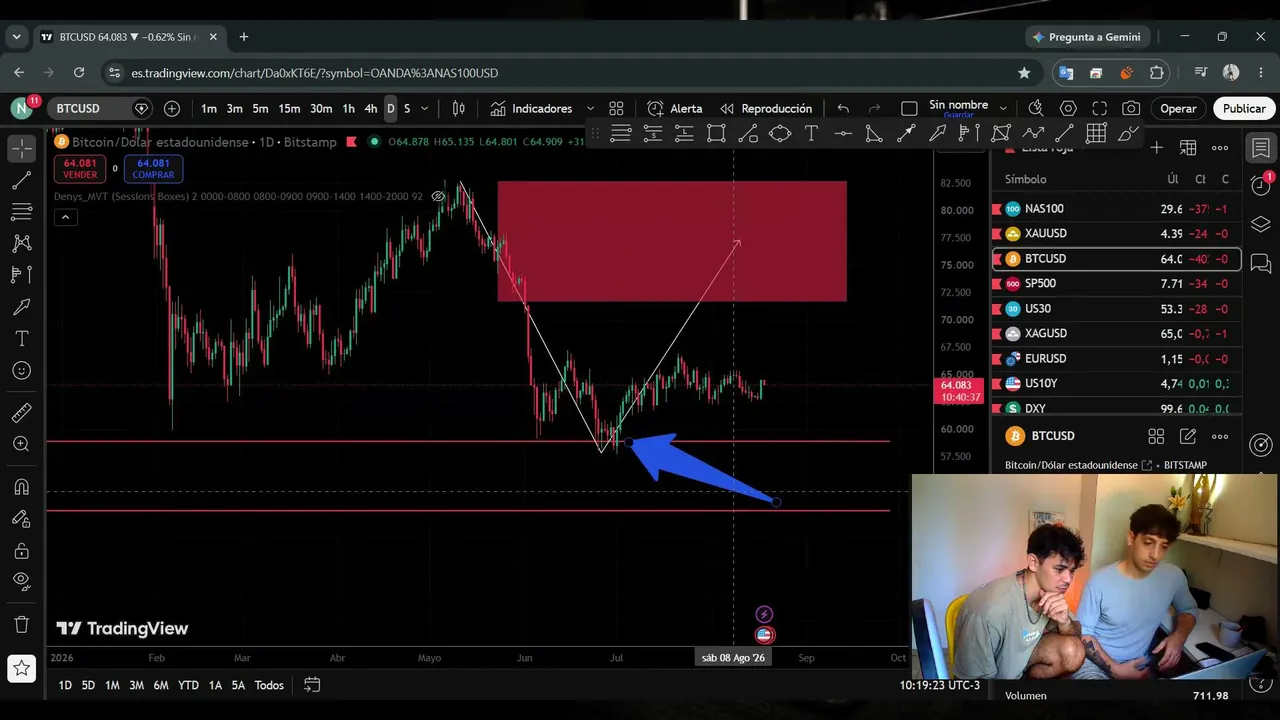Open the advanced watchlist view icon

[x=1188, y=147]
